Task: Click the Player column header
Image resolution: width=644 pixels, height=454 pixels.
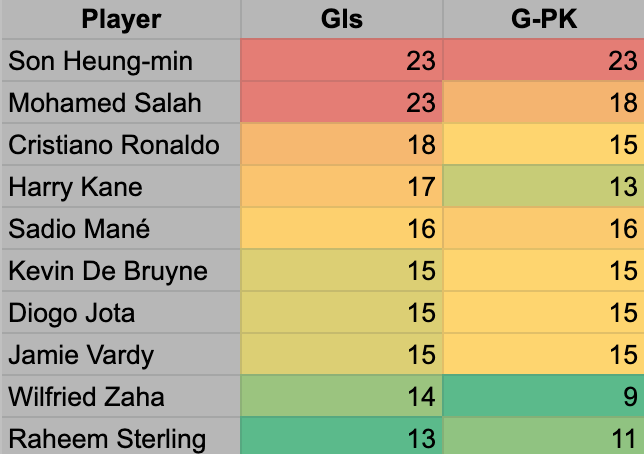Action: pos(120,19)
